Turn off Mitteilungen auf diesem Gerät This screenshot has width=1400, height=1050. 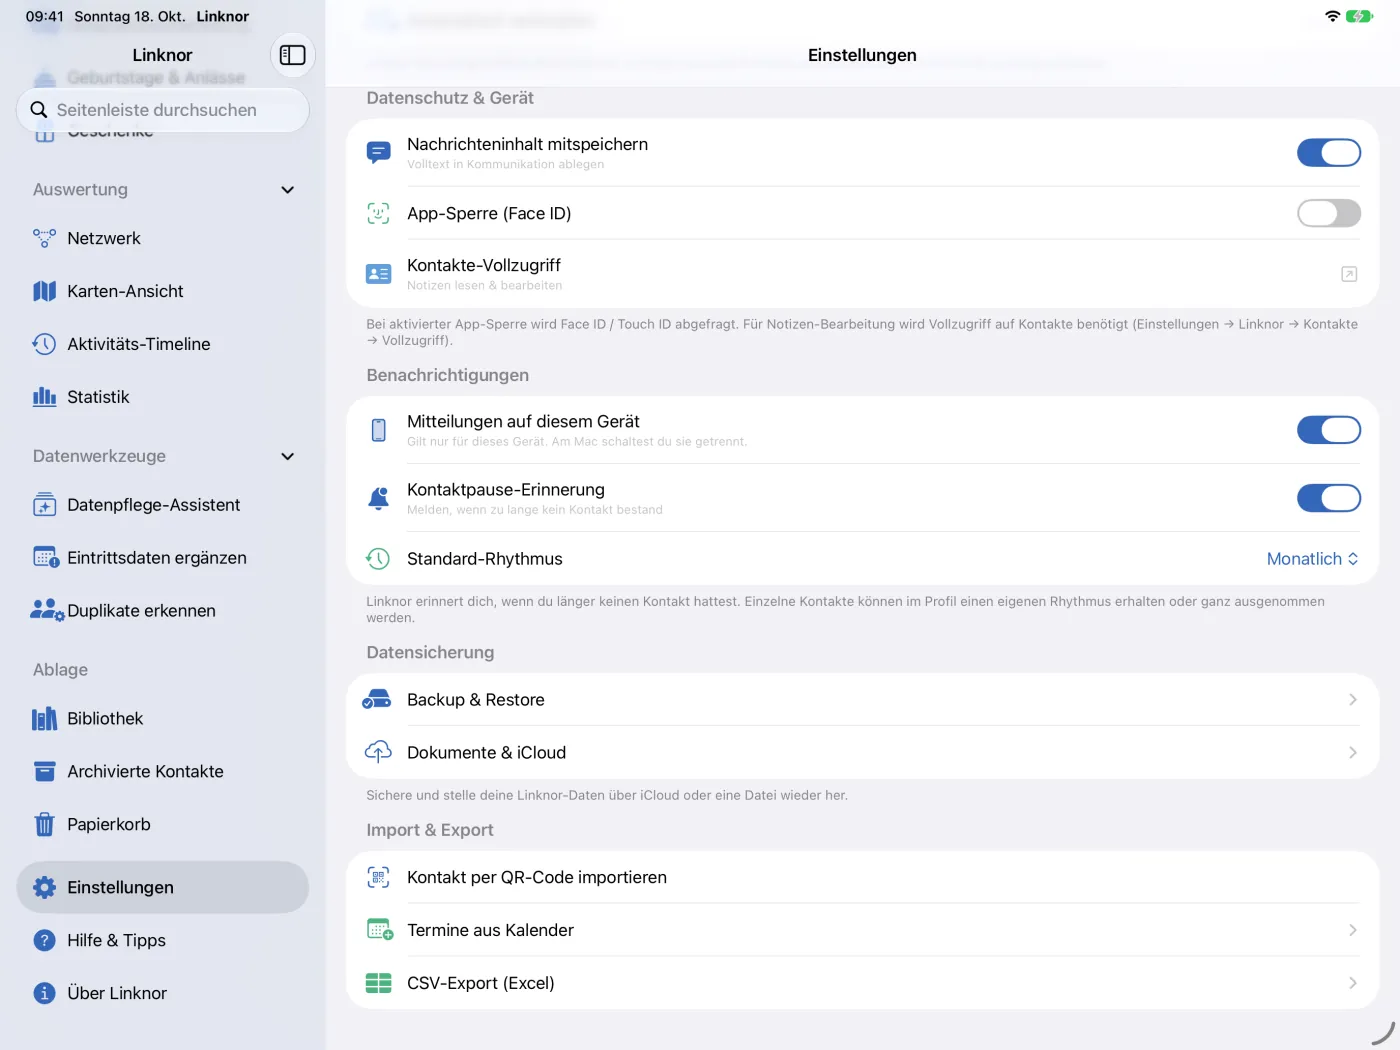(x=1329, y=430)
